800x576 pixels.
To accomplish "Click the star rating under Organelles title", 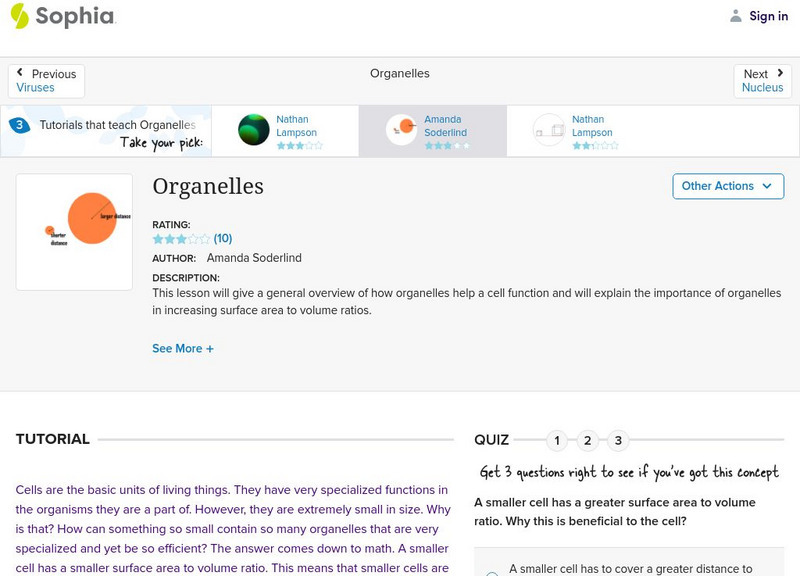I will coord(181,239).
